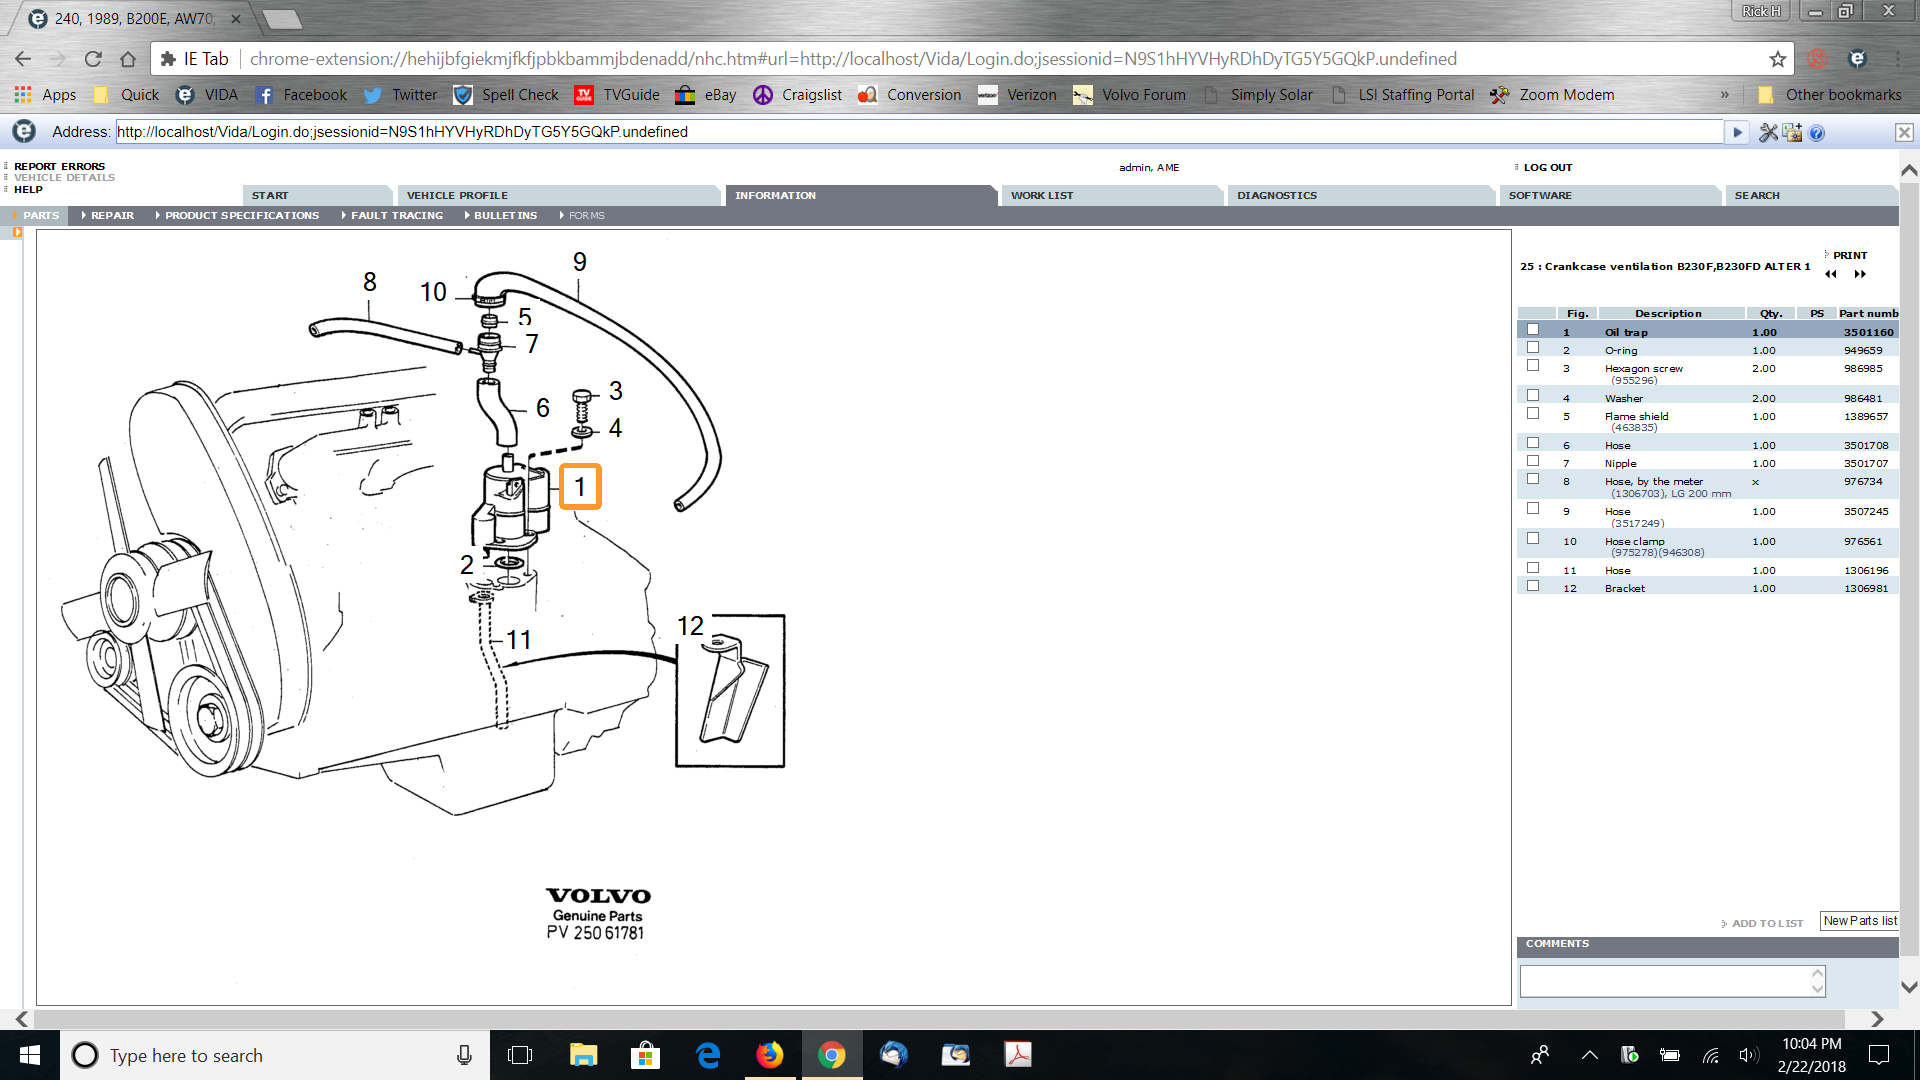This screenshot has height=1080, width=1920.
Task: Bookmark page with the star icon
Action: pyautogui.click(x=1777, y=59)
